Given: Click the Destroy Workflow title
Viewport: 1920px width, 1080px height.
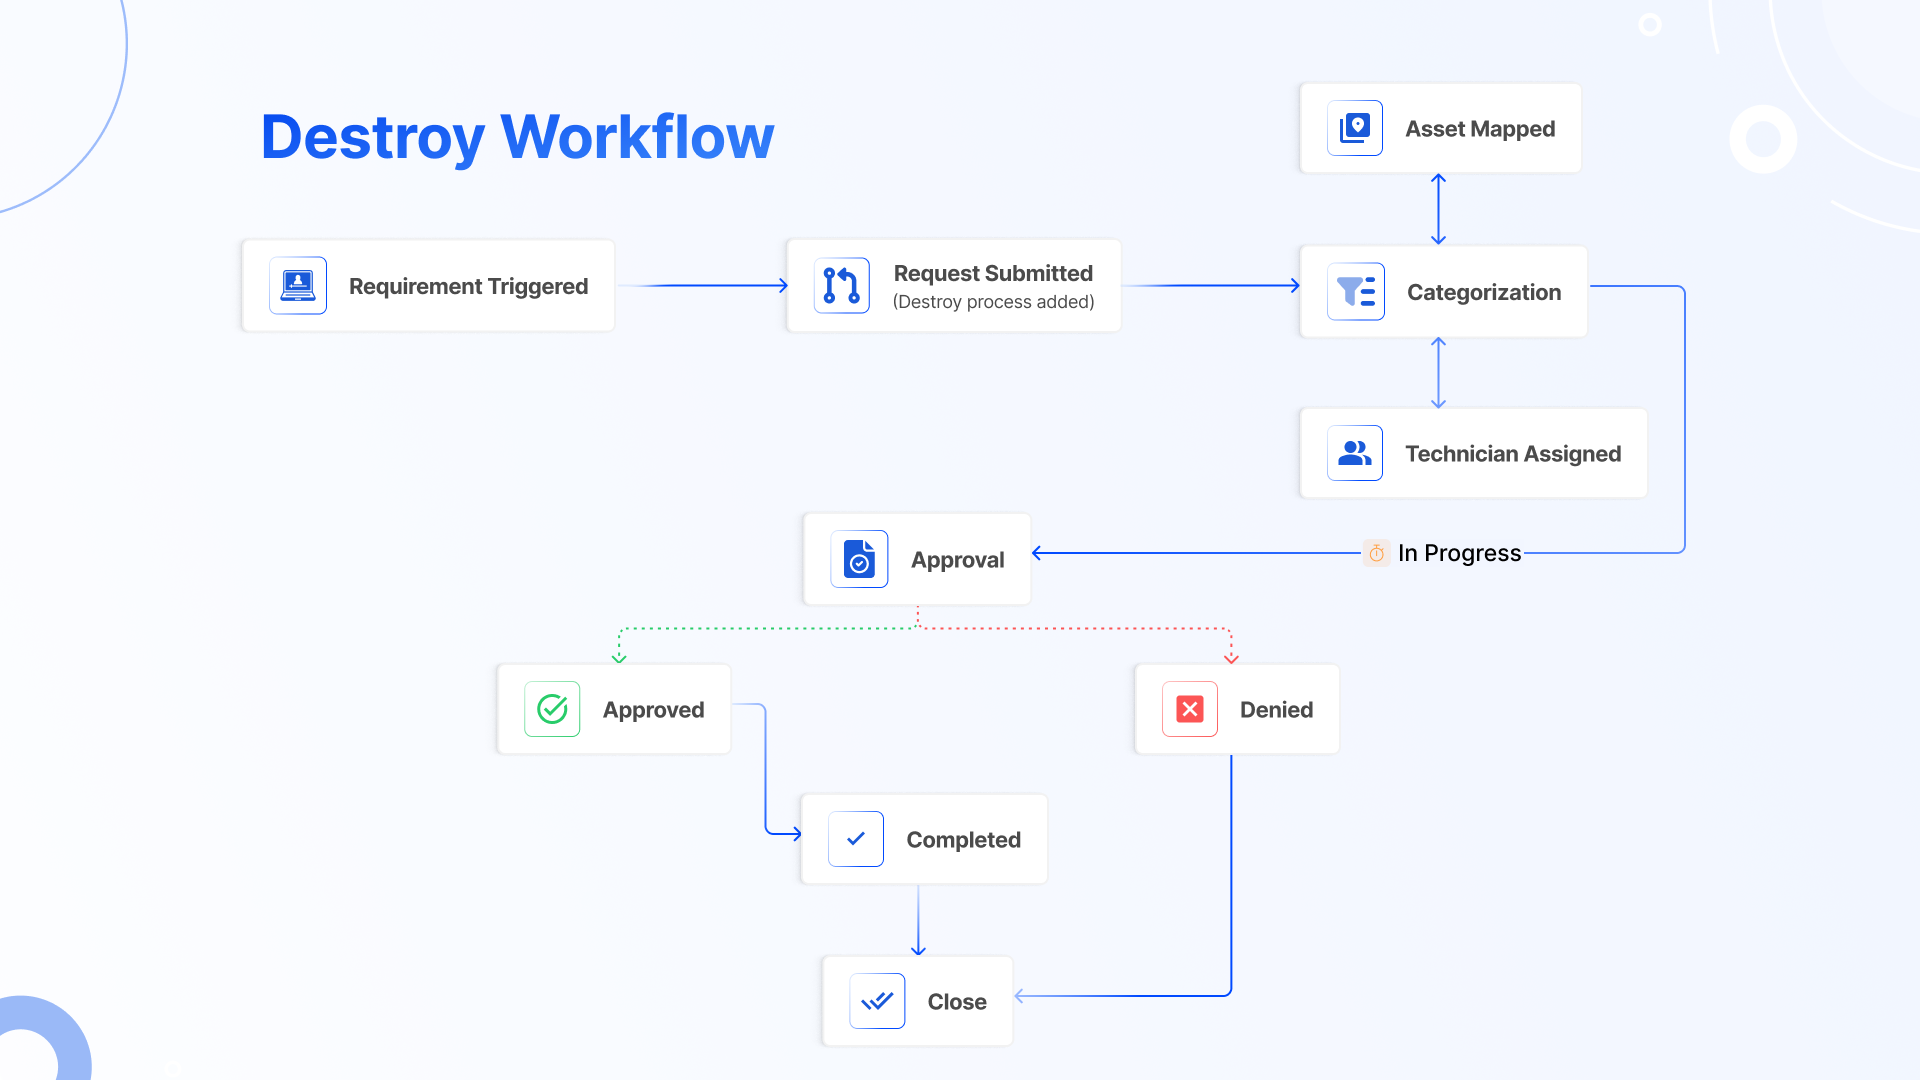Looking at the screenshot, I should click(517, 137).
